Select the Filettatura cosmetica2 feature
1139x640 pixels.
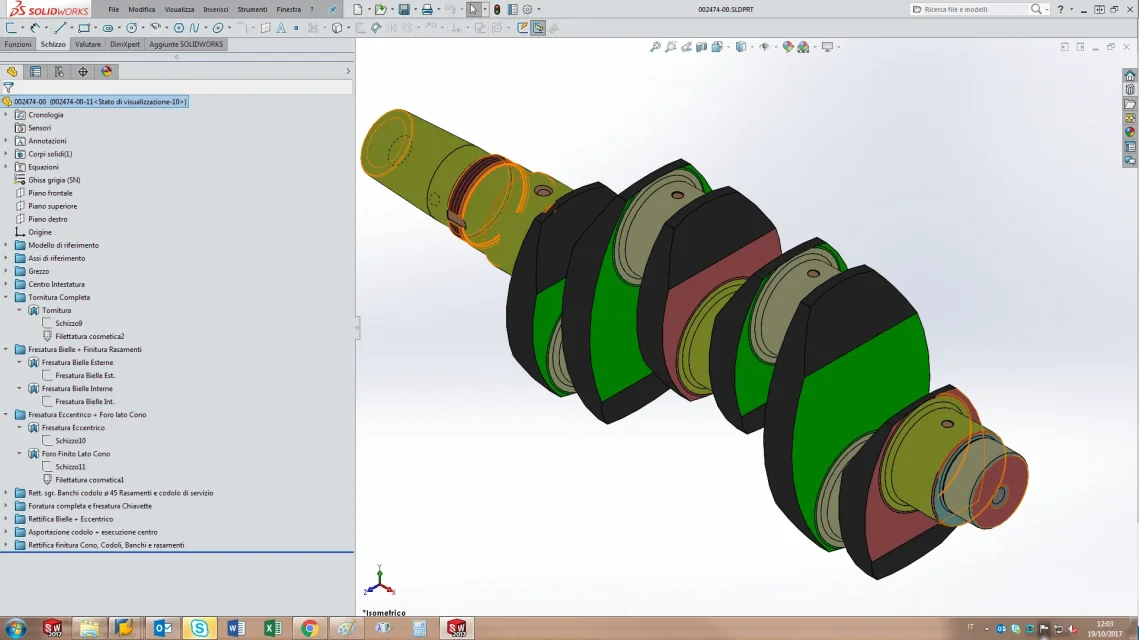click(x=89, y=336)
